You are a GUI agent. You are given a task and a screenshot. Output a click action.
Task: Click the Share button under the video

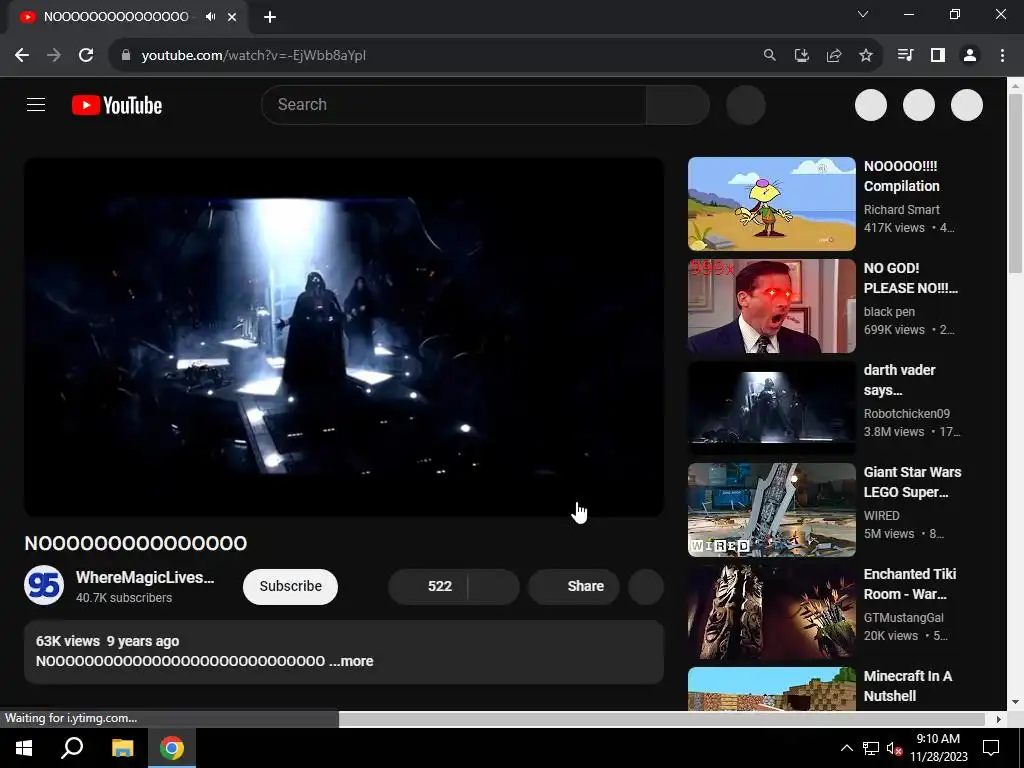(573, 586)
